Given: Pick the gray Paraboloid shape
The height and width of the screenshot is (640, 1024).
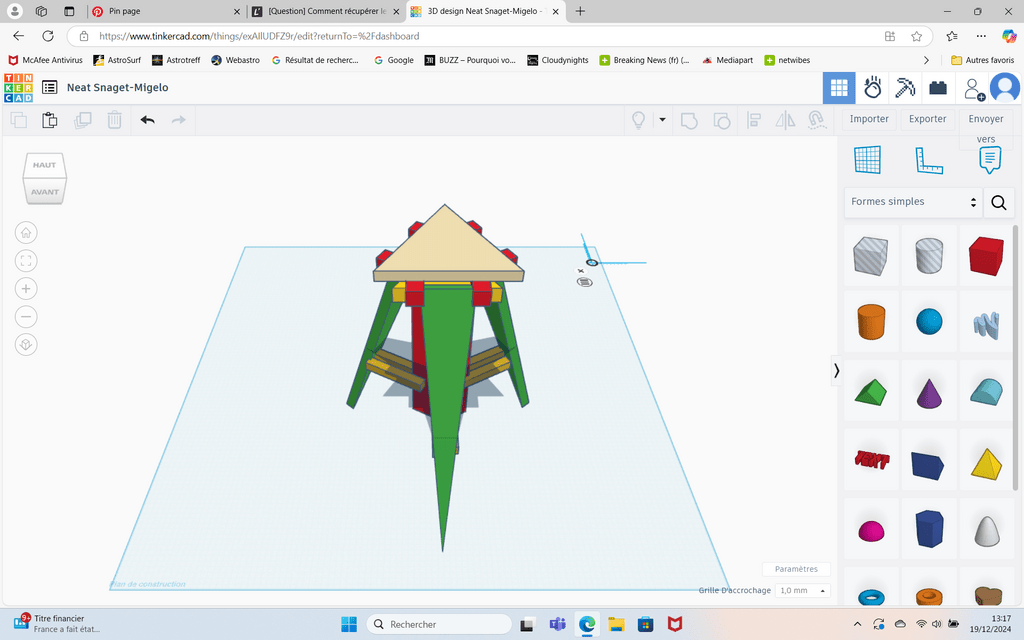Looking at the screenshot, I should coord(986,530).
